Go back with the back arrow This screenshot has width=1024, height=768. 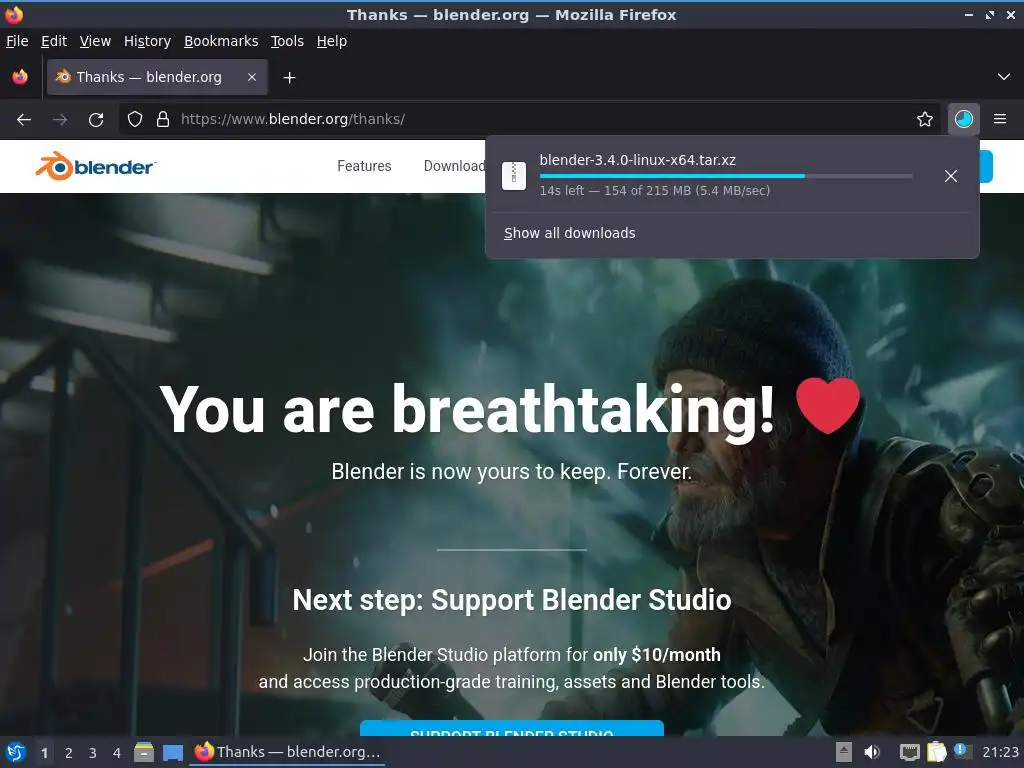pos(24,120)
